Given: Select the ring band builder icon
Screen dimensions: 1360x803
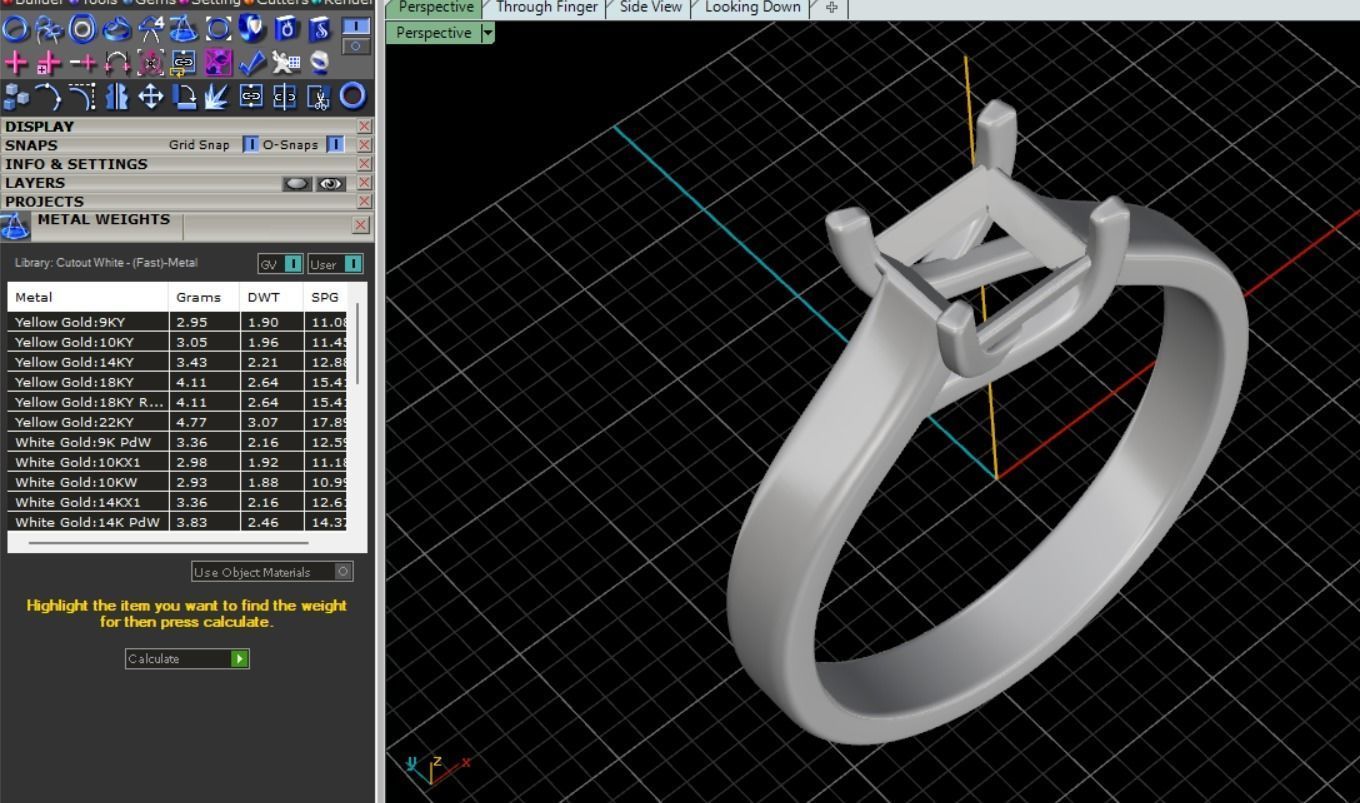Looking at the screenshot, I should click(x=15, y=28).
